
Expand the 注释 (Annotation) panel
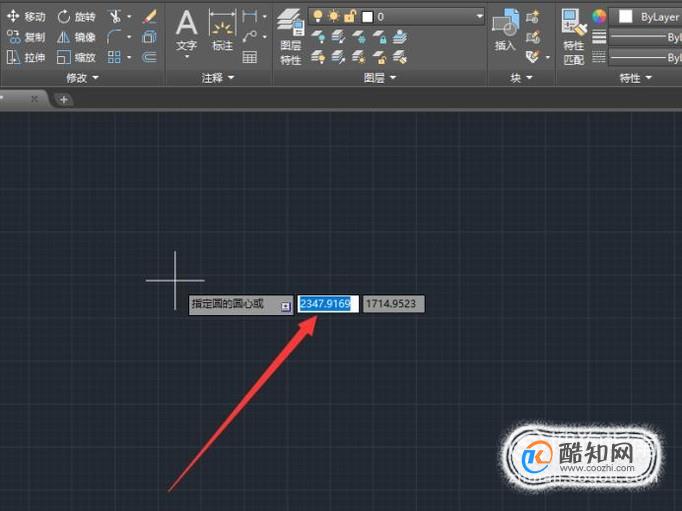(x=218, y=78)
